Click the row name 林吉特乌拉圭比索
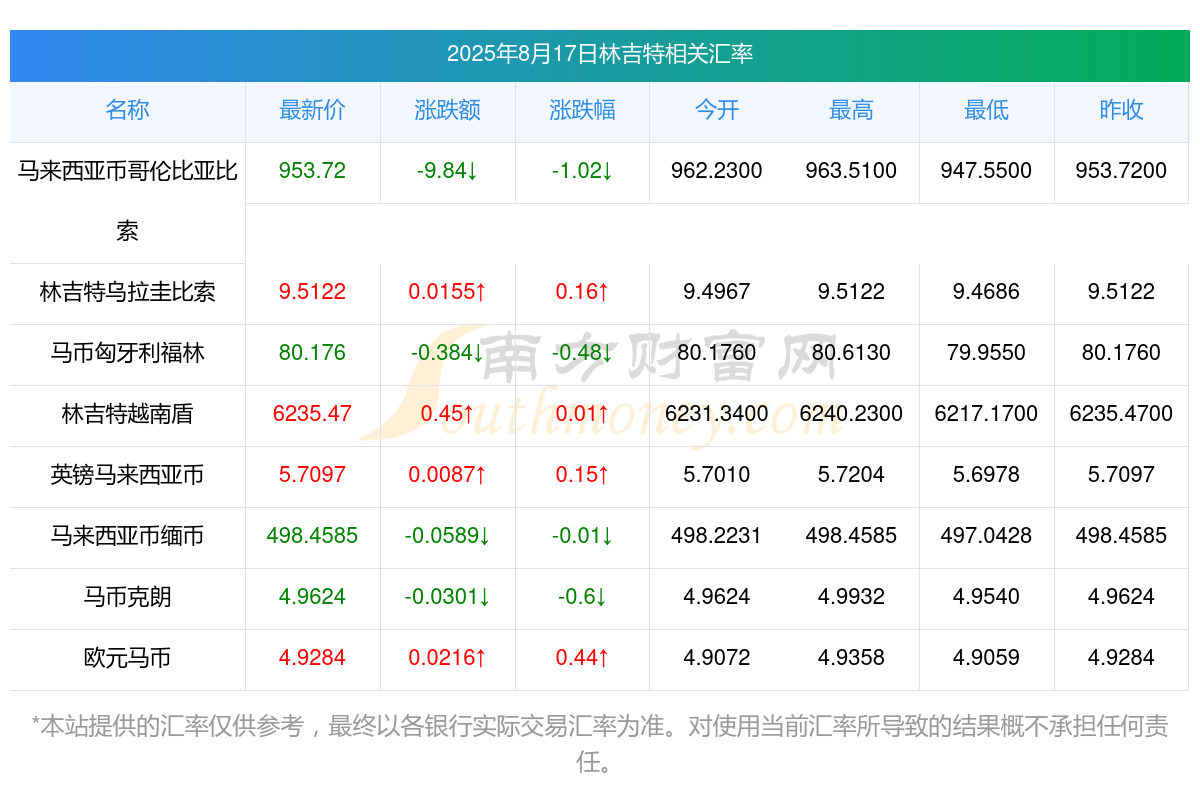Image resolution: width=1200 pixels, height=793 pixels. pyautogui.click(x=127, y=292)
